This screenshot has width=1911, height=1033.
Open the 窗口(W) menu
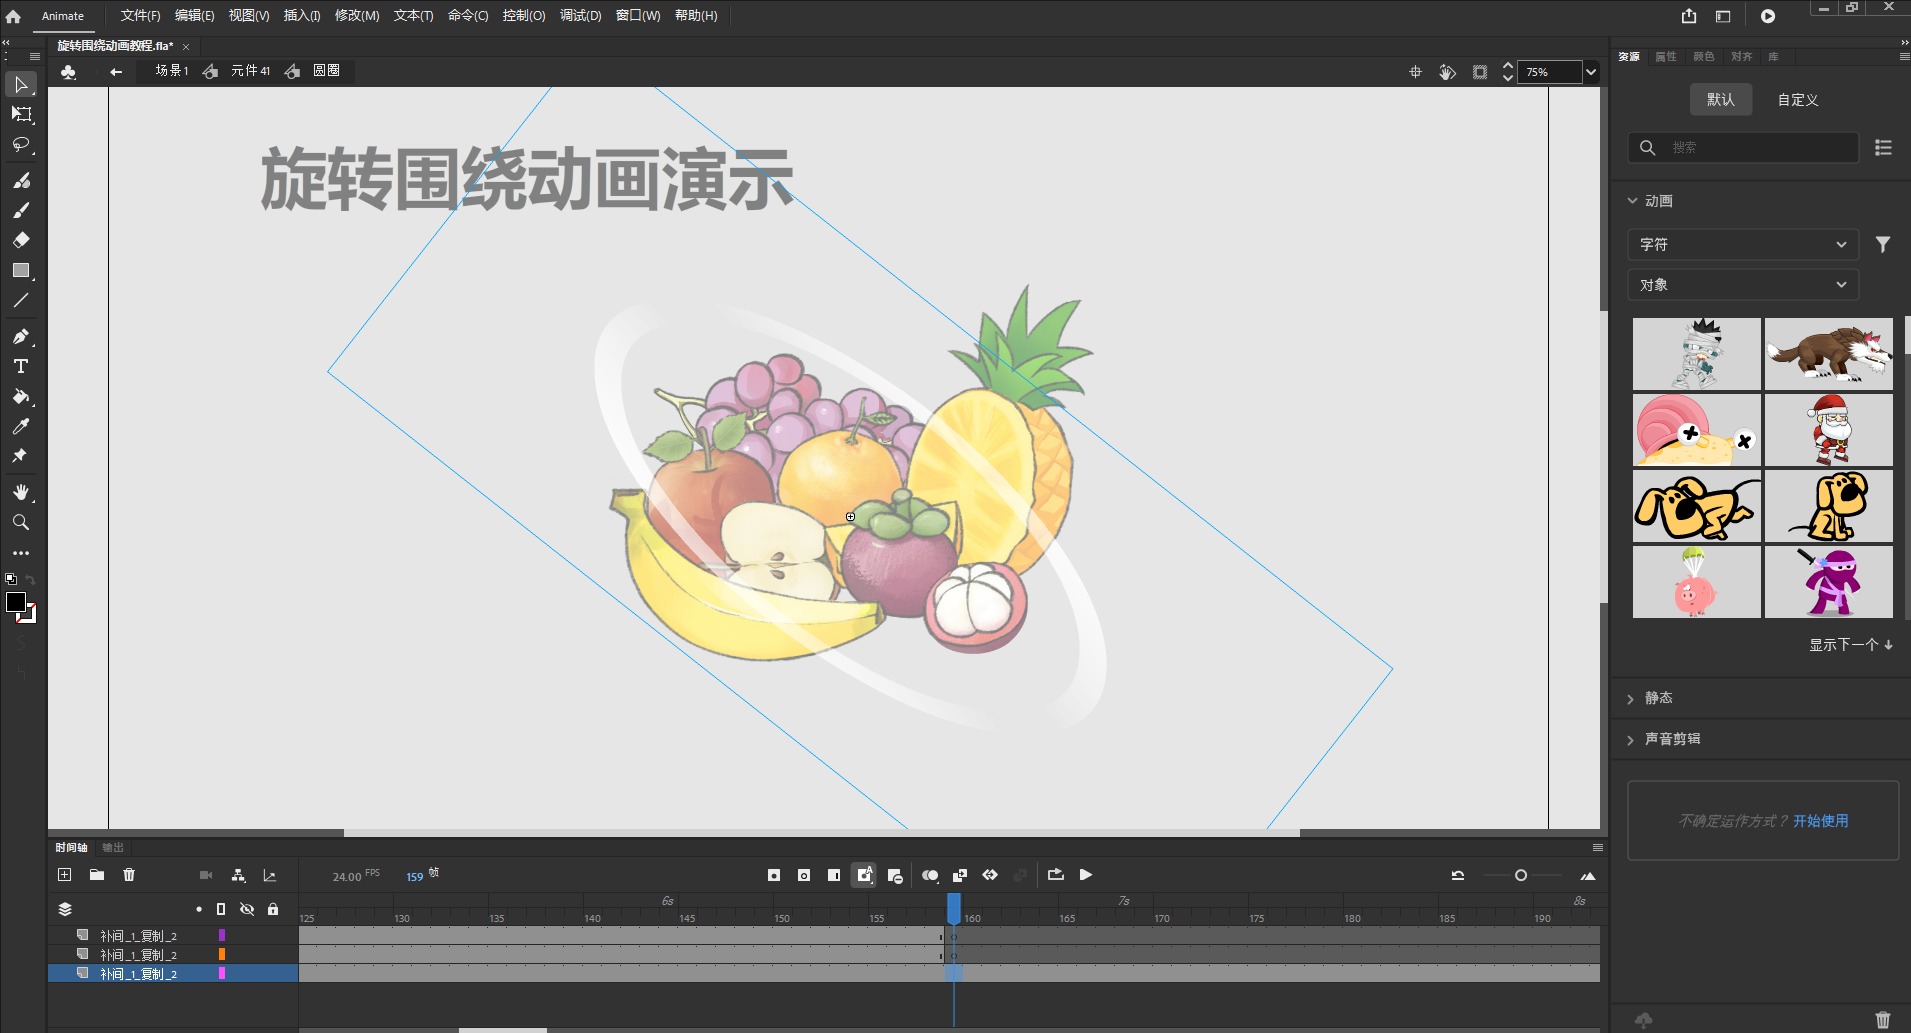[638, 16]
